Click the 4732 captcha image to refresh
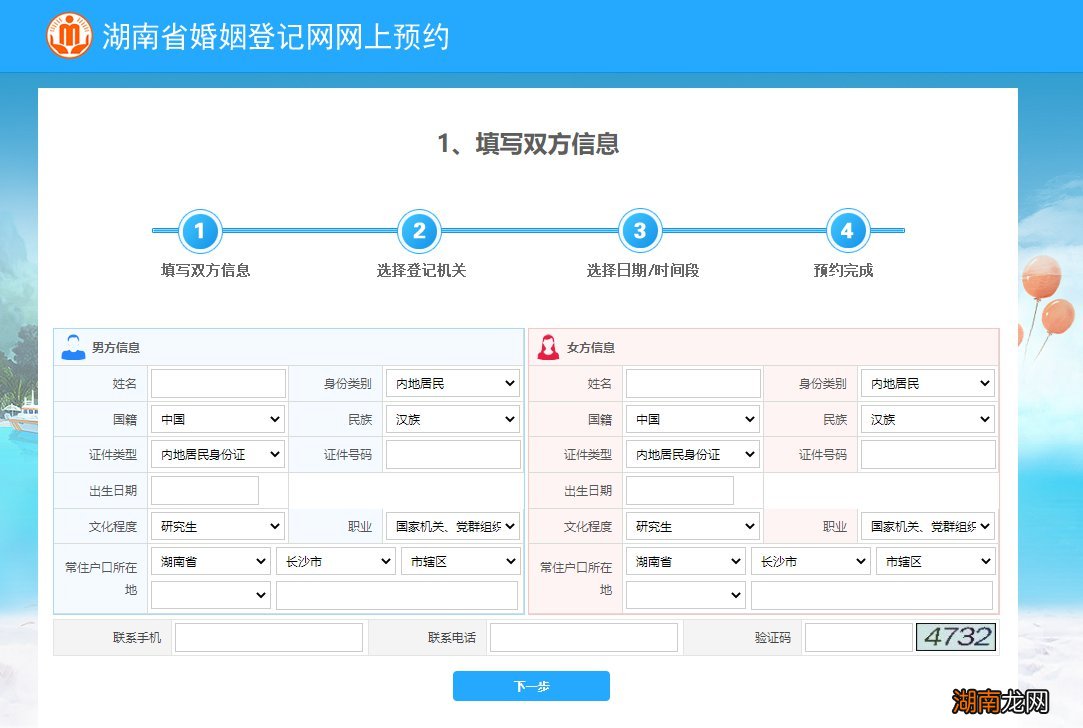 click(956, 636)
